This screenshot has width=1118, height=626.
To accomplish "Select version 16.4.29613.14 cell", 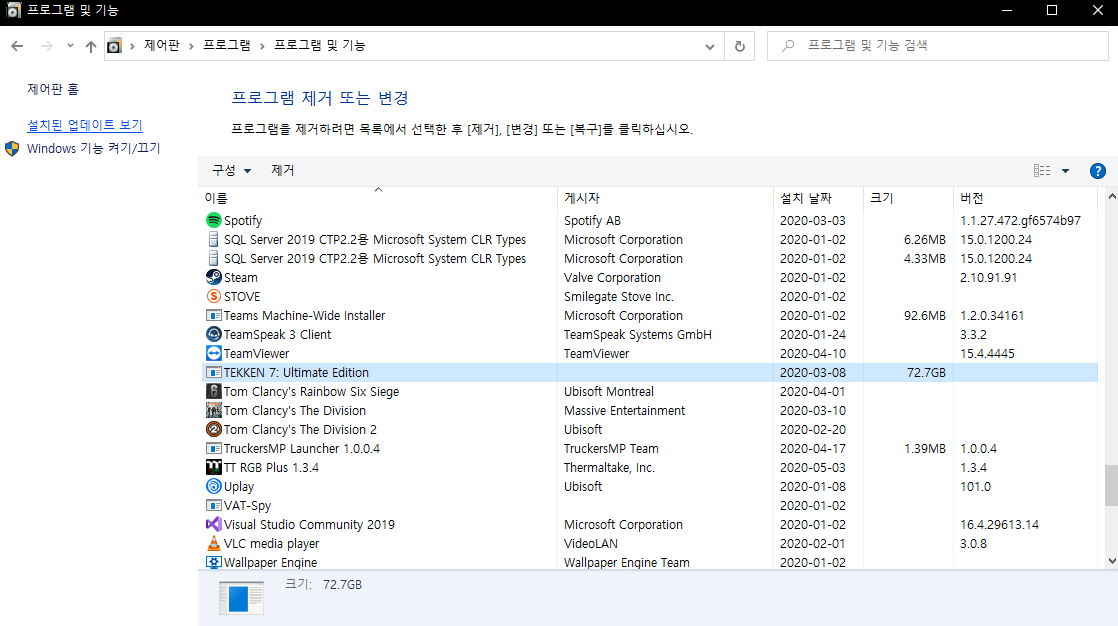I will pos(999,525).
